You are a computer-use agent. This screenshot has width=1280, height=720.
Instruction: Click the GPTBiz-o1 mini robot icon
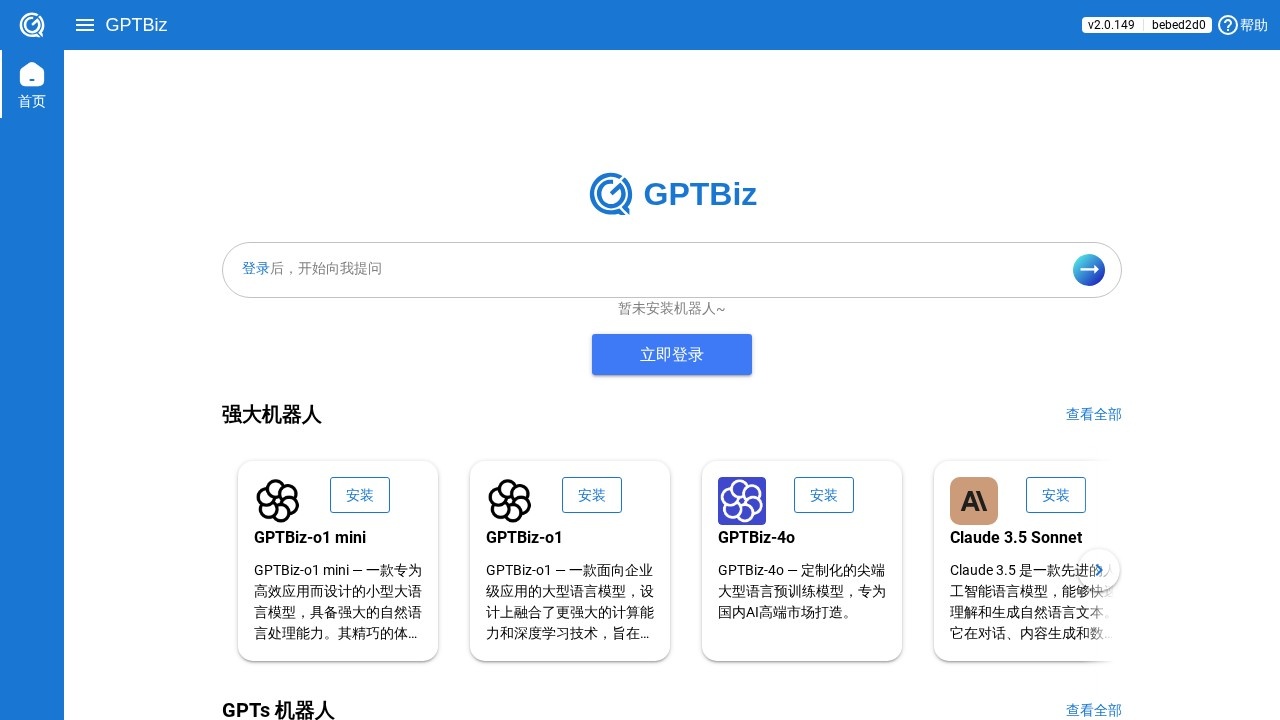click(278, 501)
